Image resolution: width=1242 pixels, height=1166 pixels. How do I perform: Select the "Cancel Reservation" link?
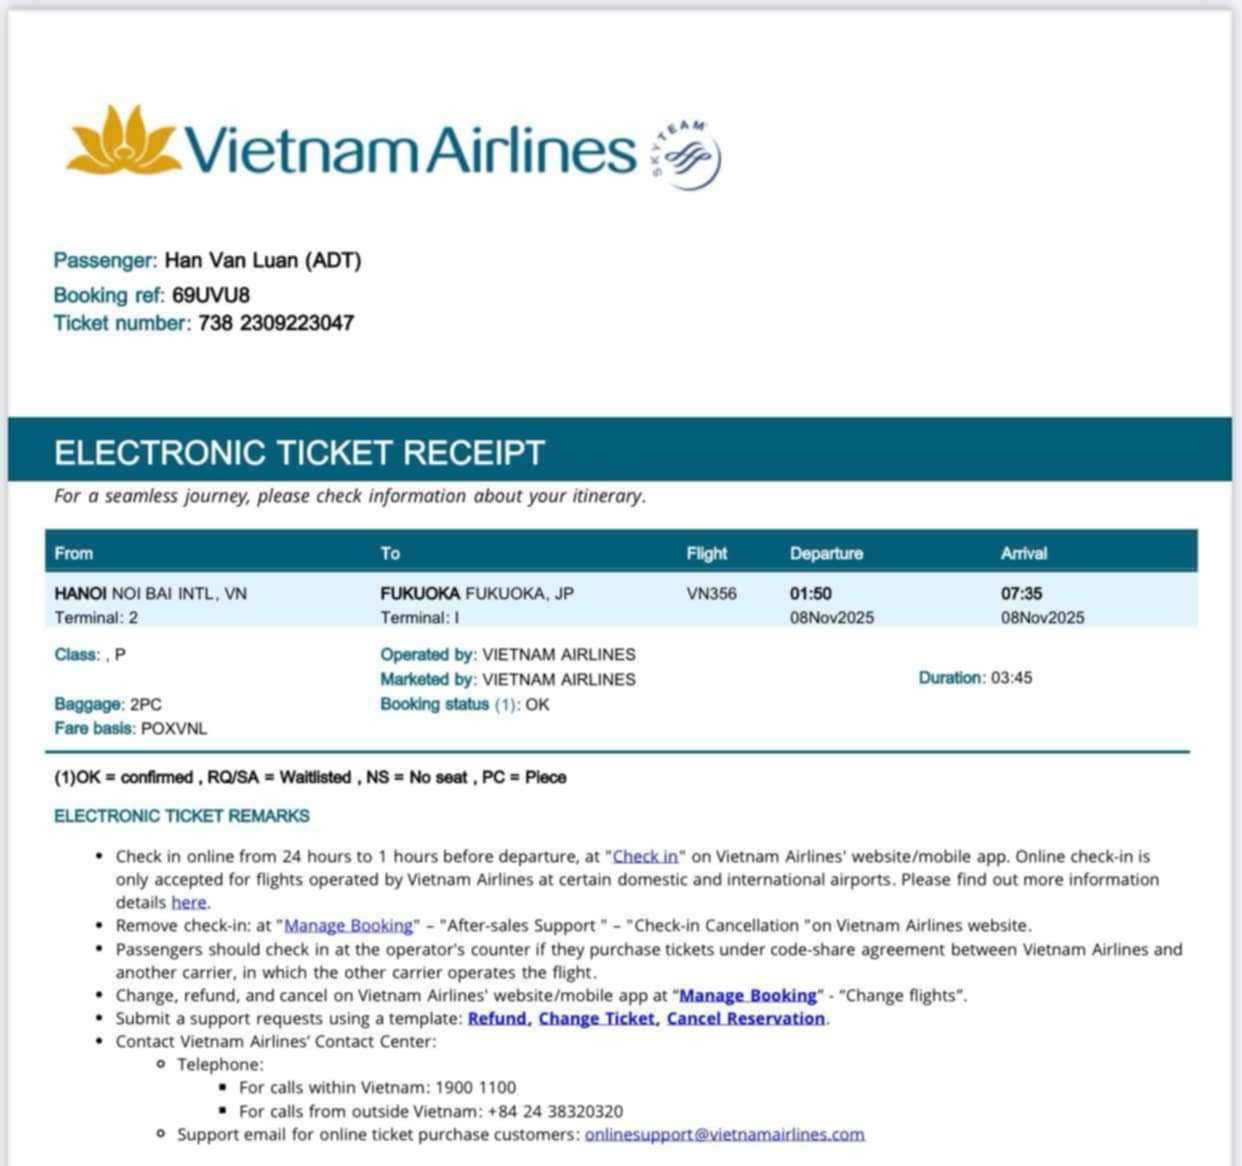[746, 1018]
